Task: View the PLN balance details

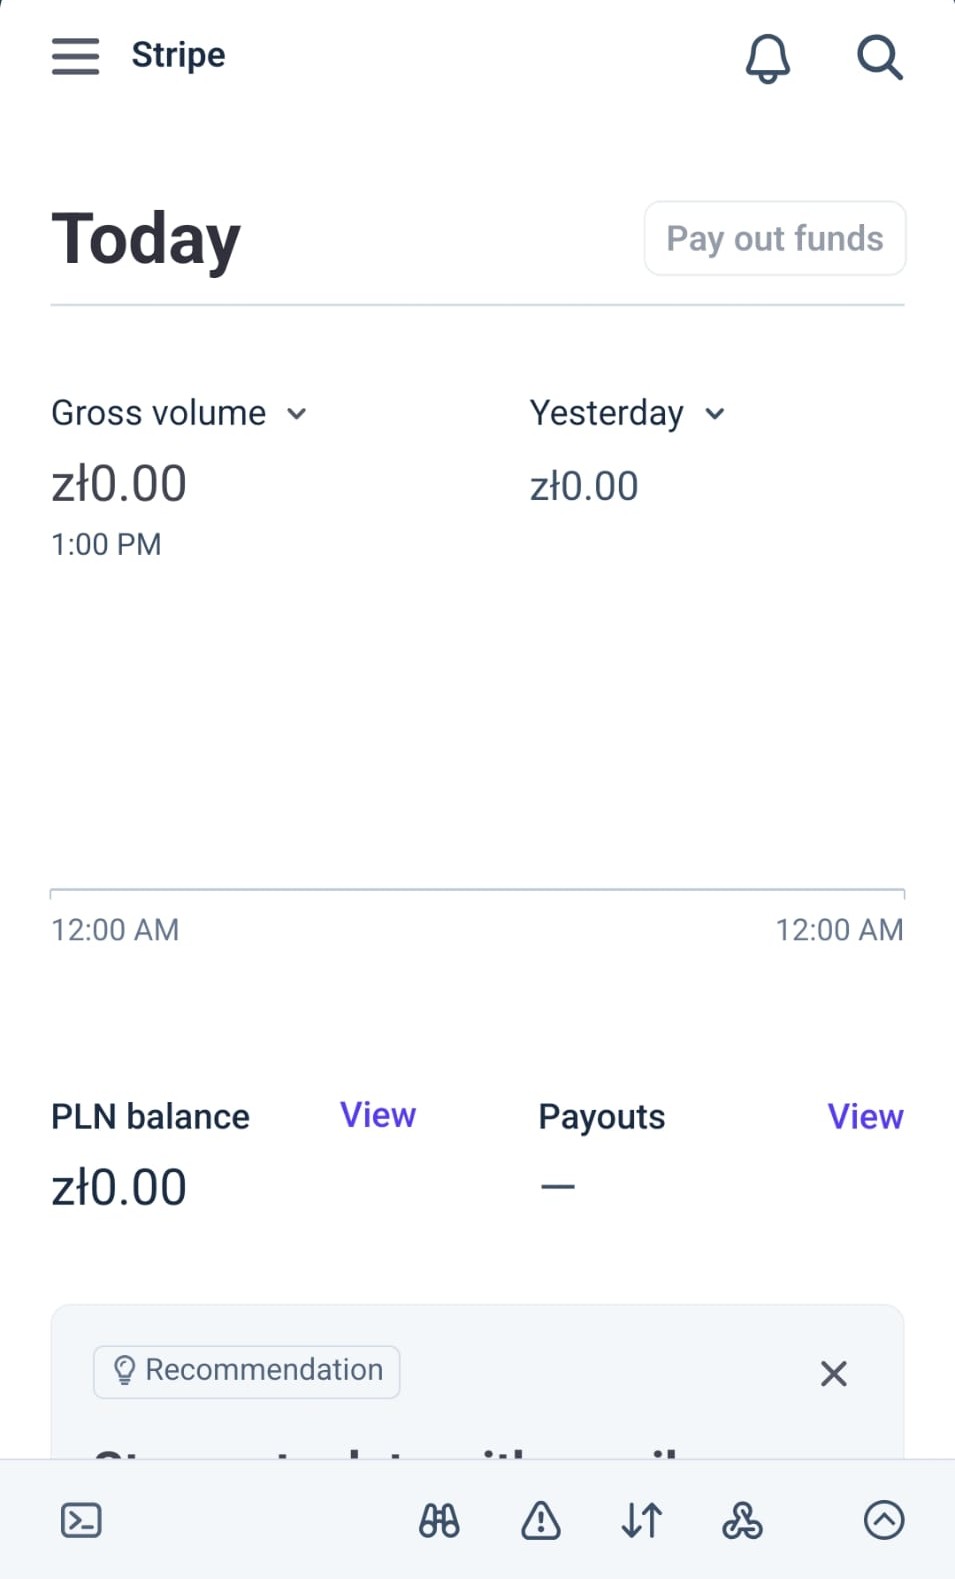Action: click(378, 1115)
